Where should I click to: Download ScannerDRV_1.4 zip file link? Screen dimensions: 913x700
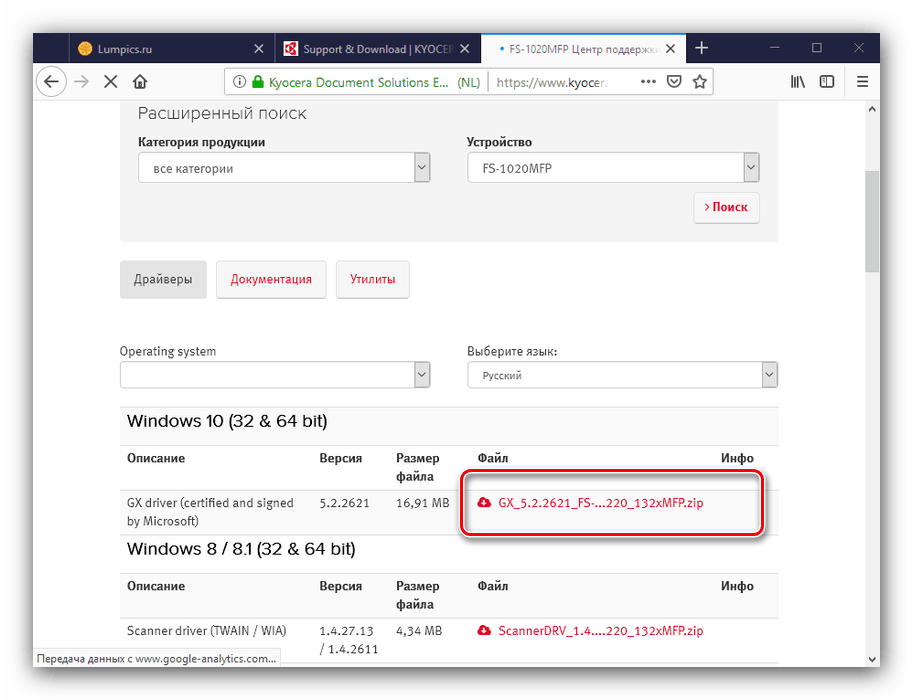click(600, 631)
